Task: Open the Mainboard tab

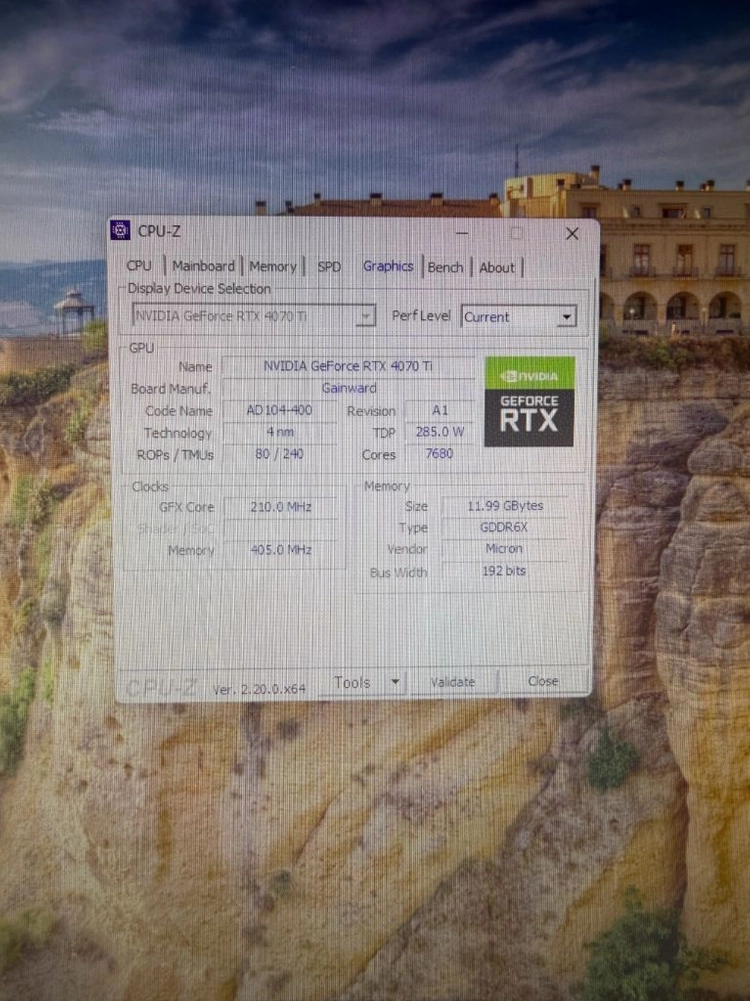Action: tap(204, 266)
